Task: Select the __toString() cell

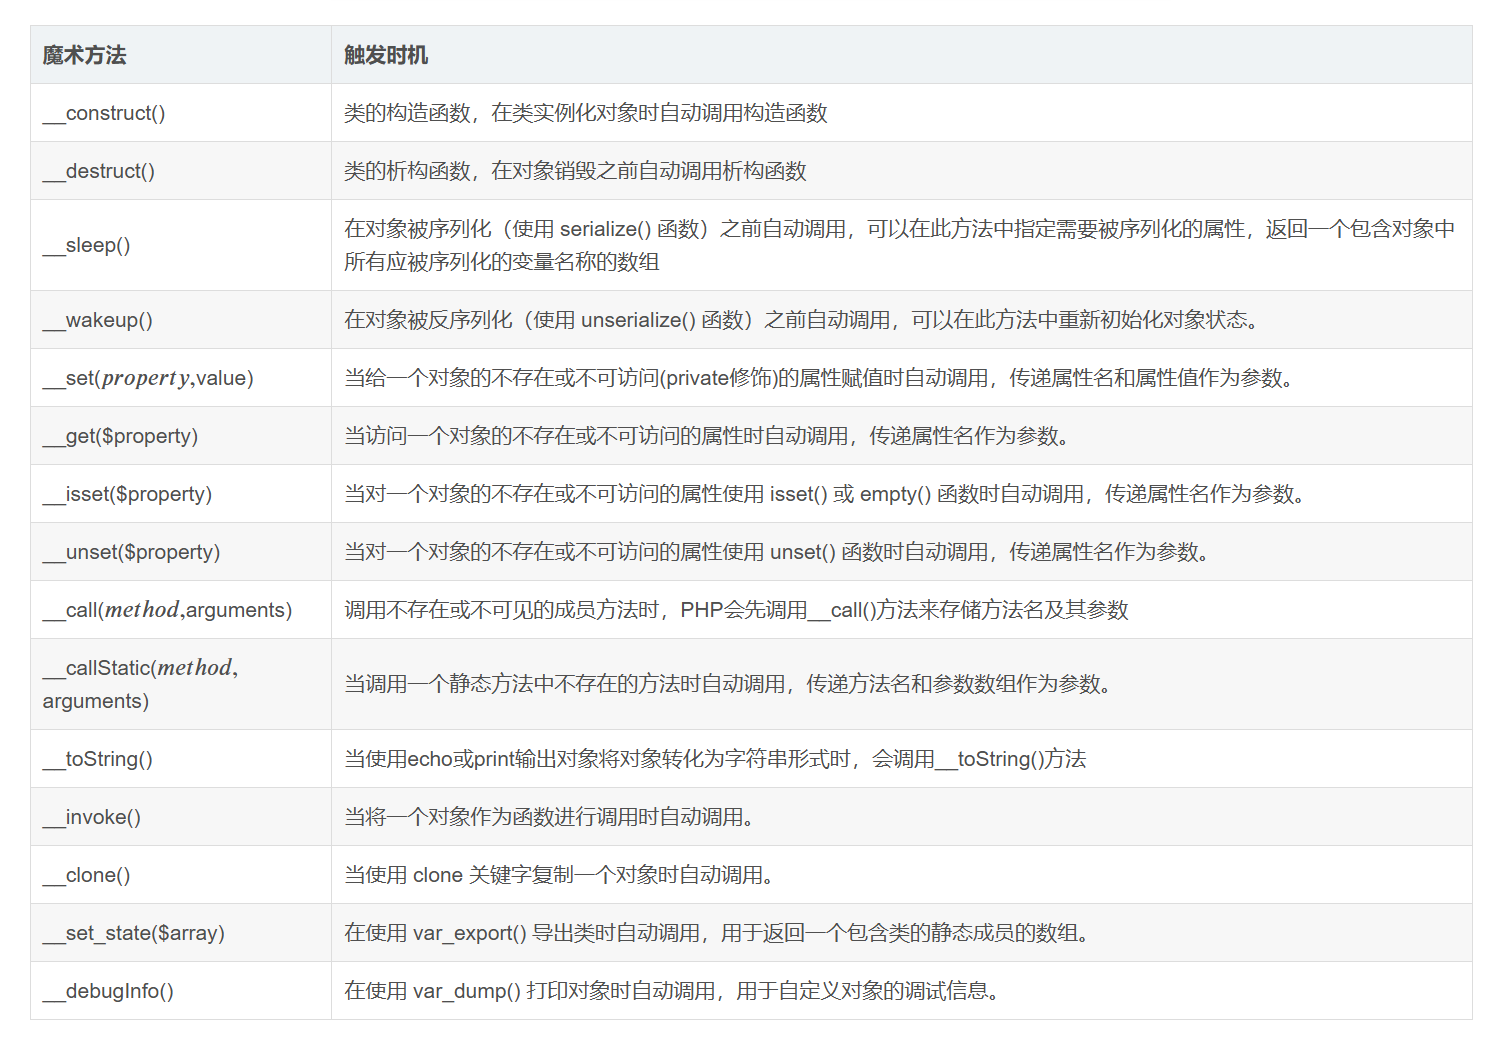Action: 181,759
